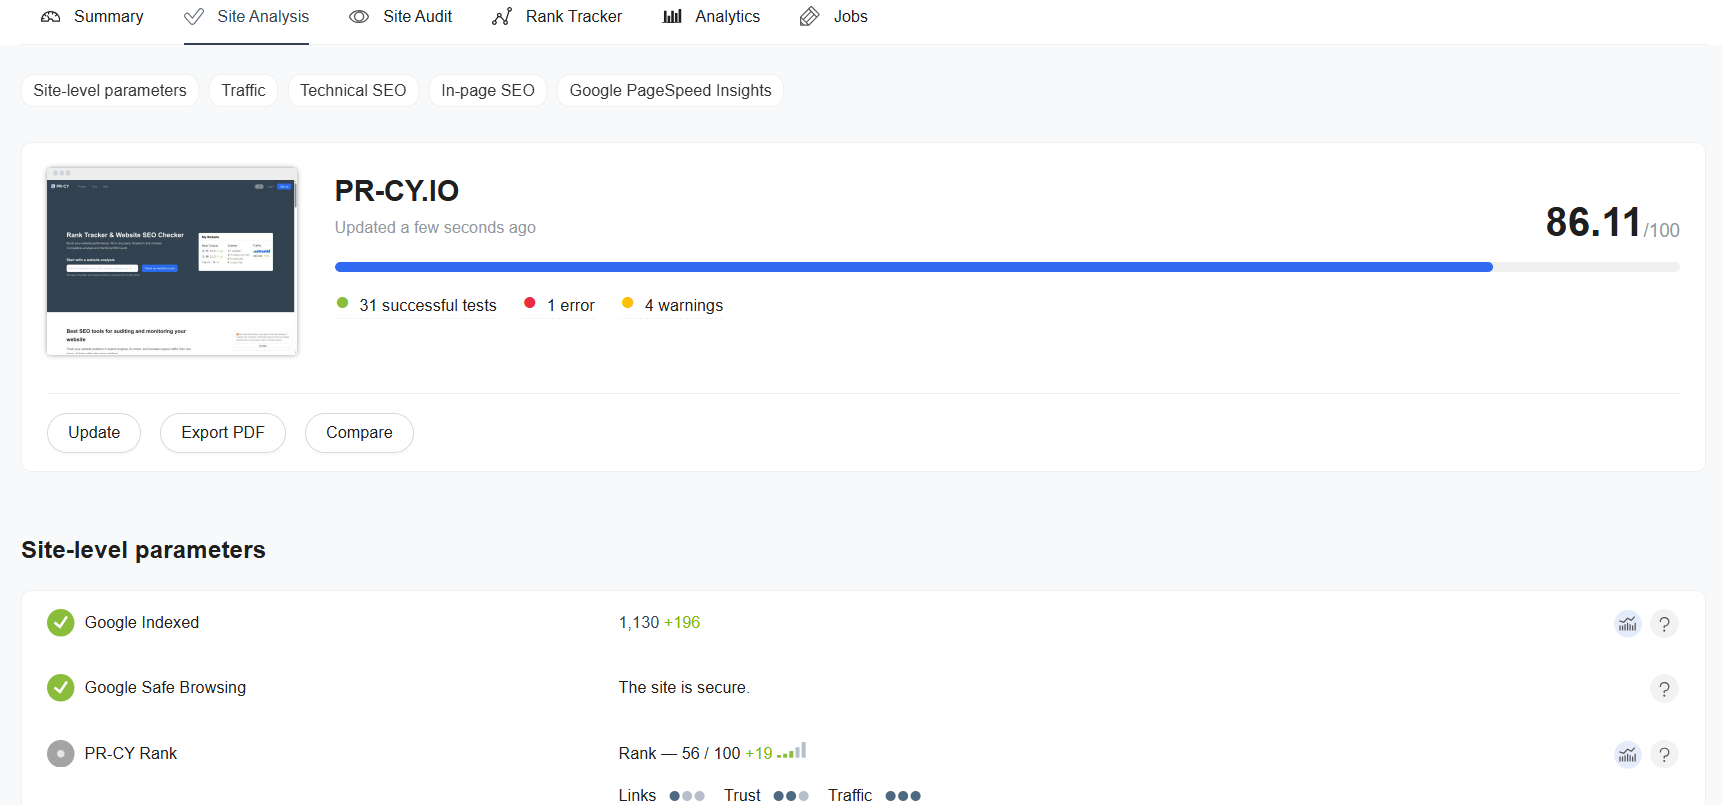1722x805 pixels.
Task: Export the report with Export PDF
Action: (x=223, y=433)
